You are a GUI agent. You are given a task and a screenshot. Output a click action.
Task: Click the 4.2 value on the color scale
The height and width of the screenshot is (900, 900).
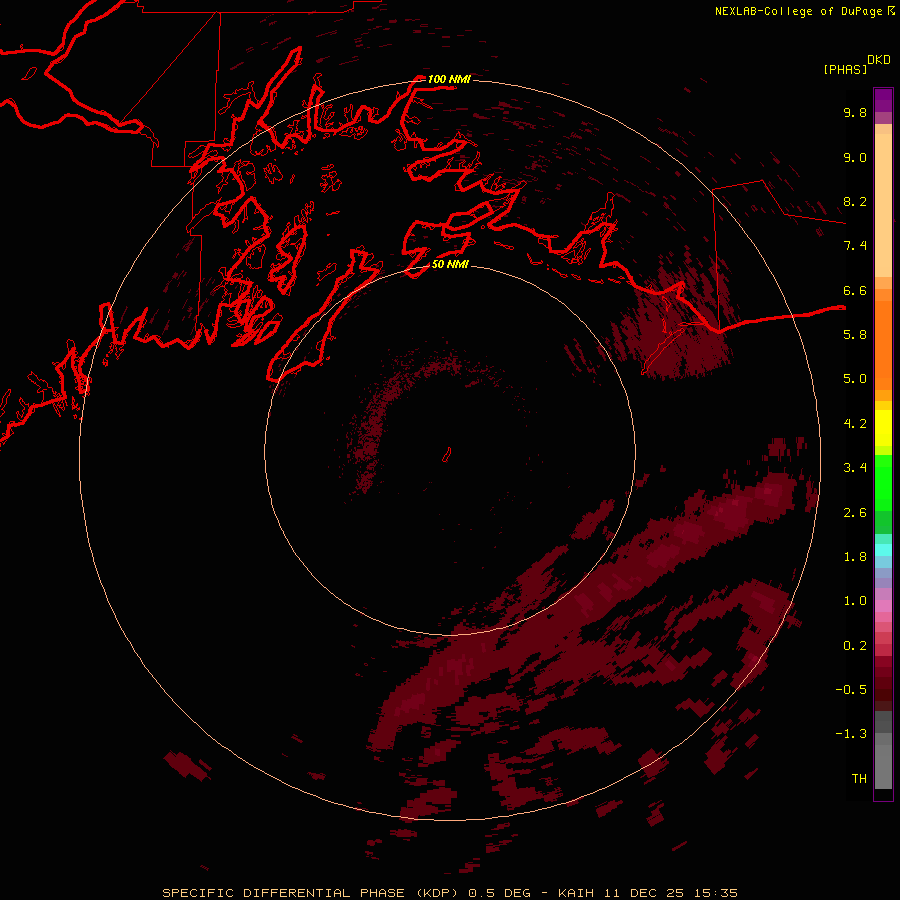855,424
